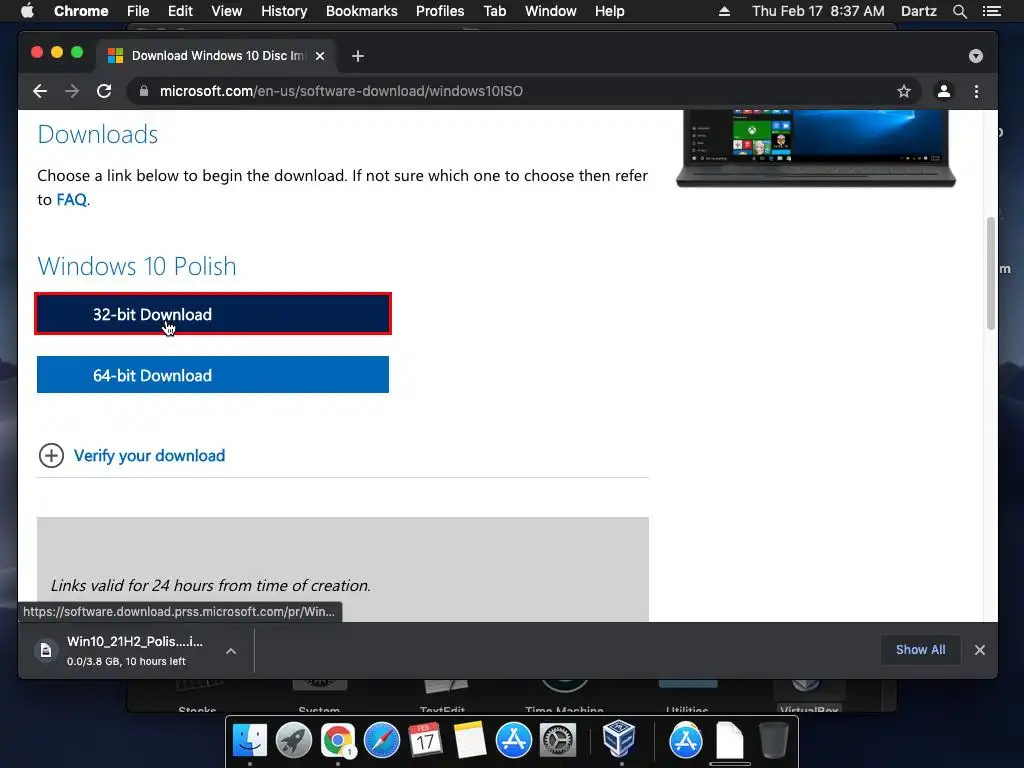Click the 64-bit Download button
Screen dimensions: 1024x768
[x=213, y=375]
